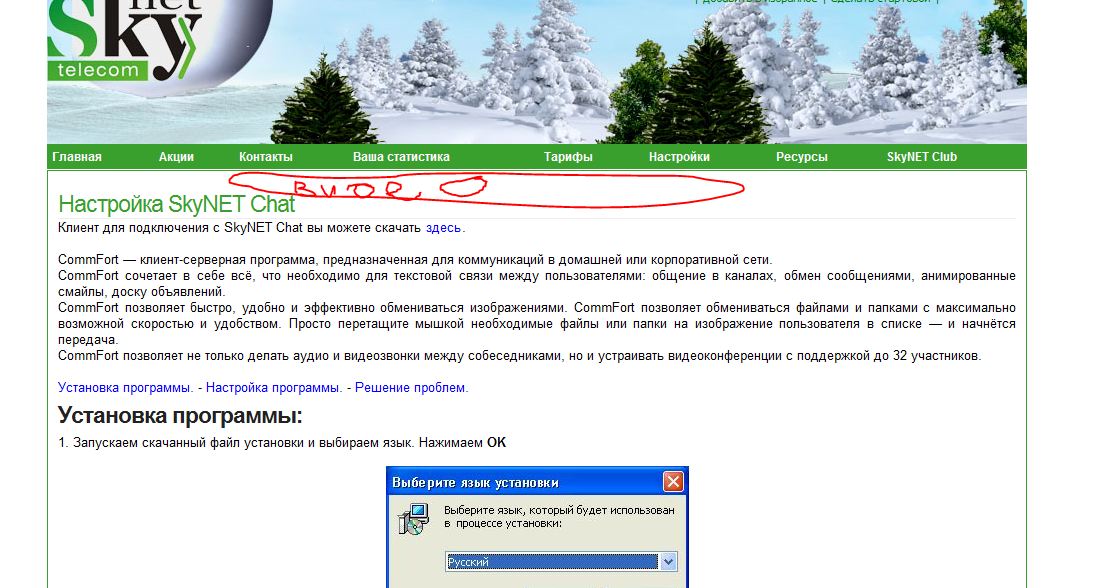Click the bold OK text in step 1

tap(496, 443)
